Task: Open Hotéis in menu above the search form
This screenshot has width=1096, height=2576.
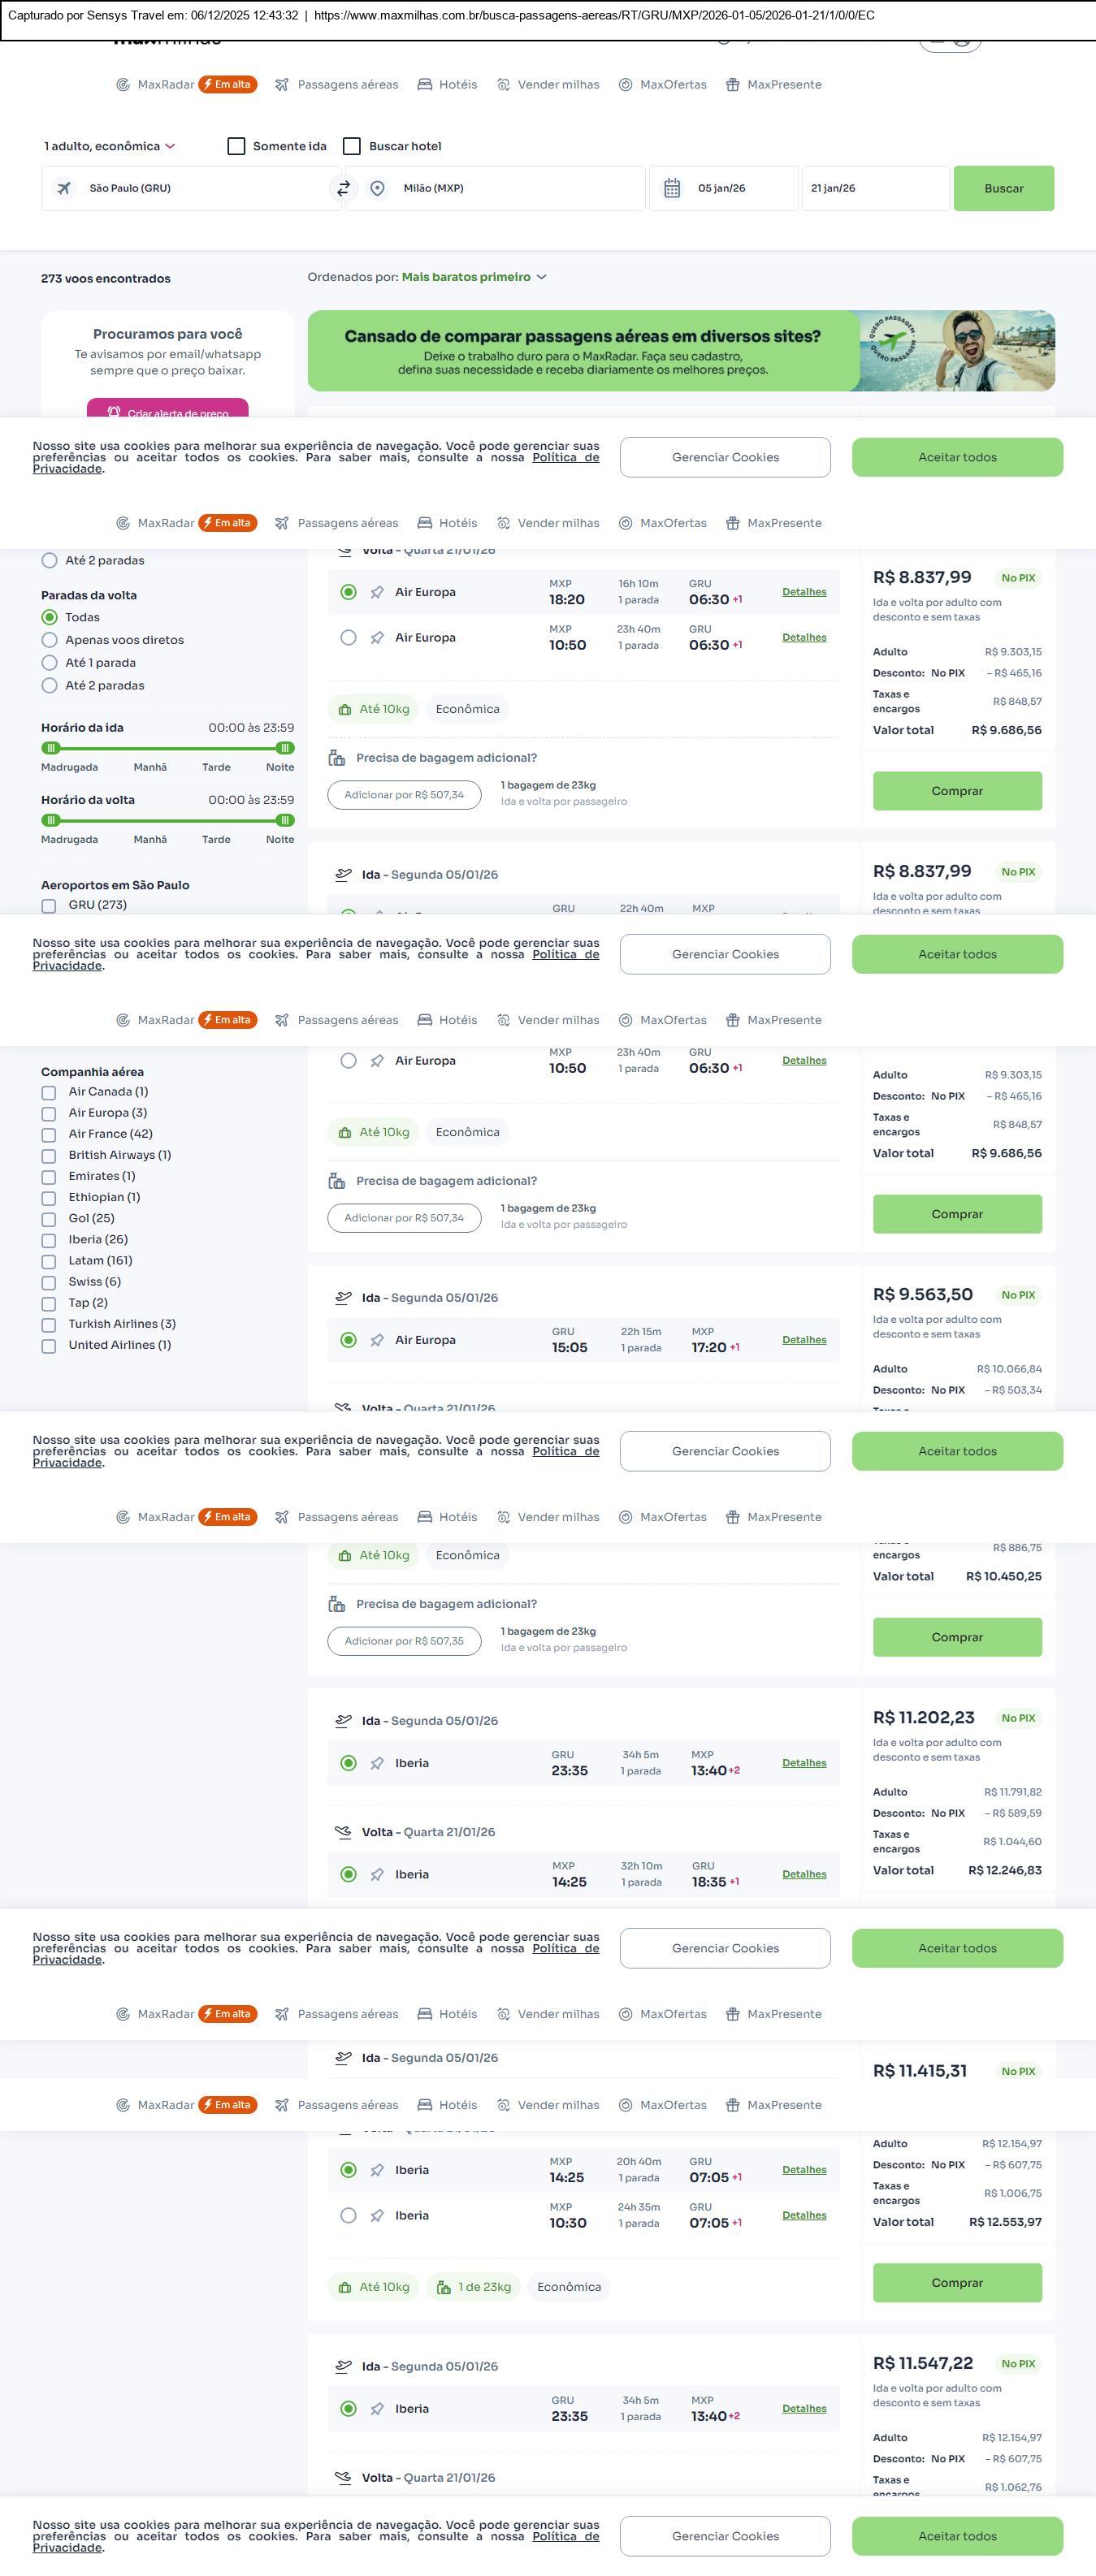Action: point(447,85)
